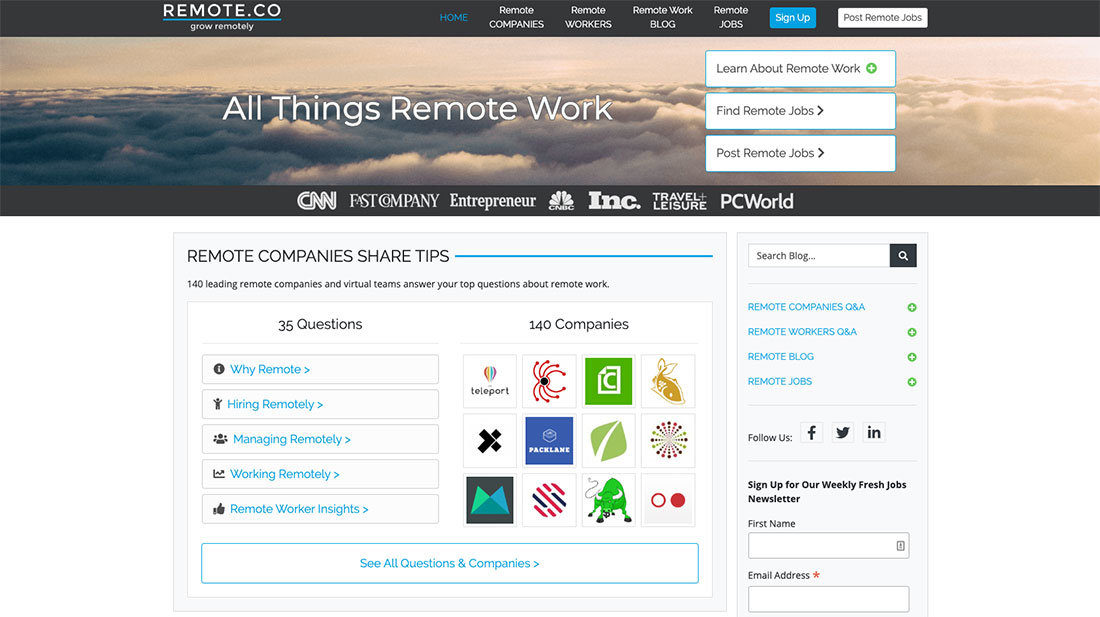
Task: Click Post Remote Jobs hero button
Action: click(800, 153)
